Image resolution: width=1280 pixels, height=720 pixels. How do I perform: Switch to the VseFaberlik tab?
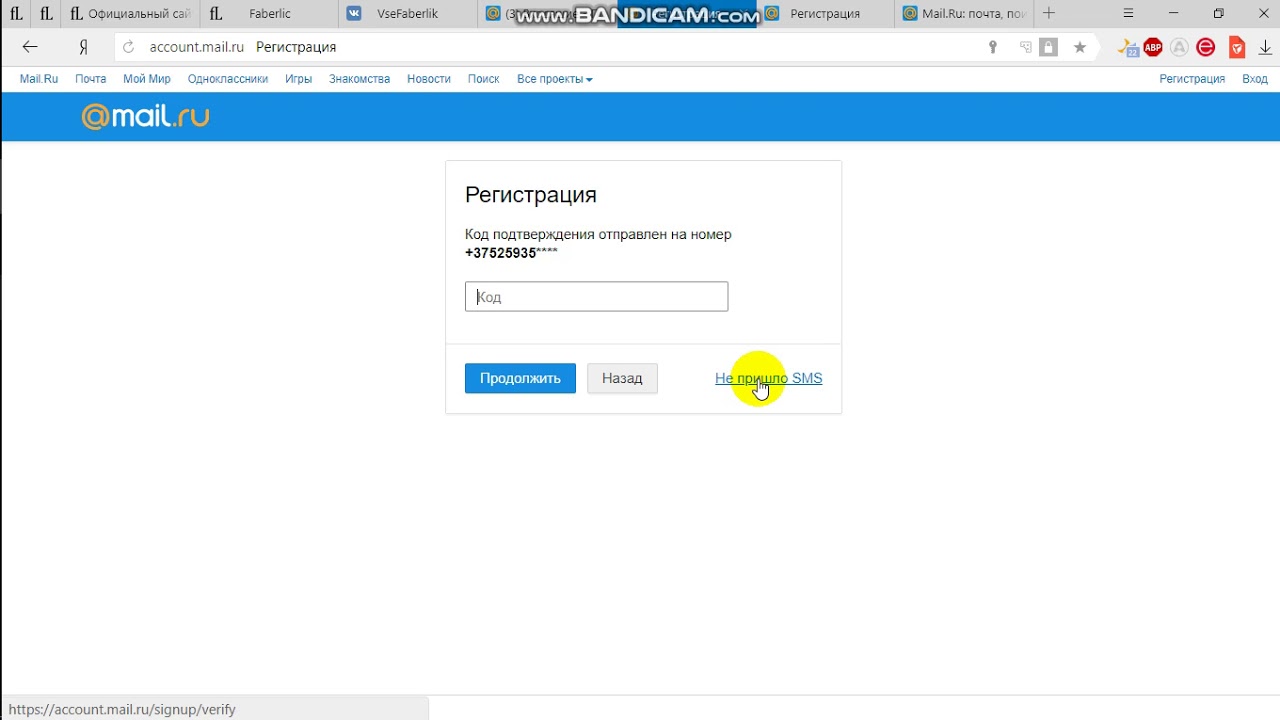(x=408, y=14)
